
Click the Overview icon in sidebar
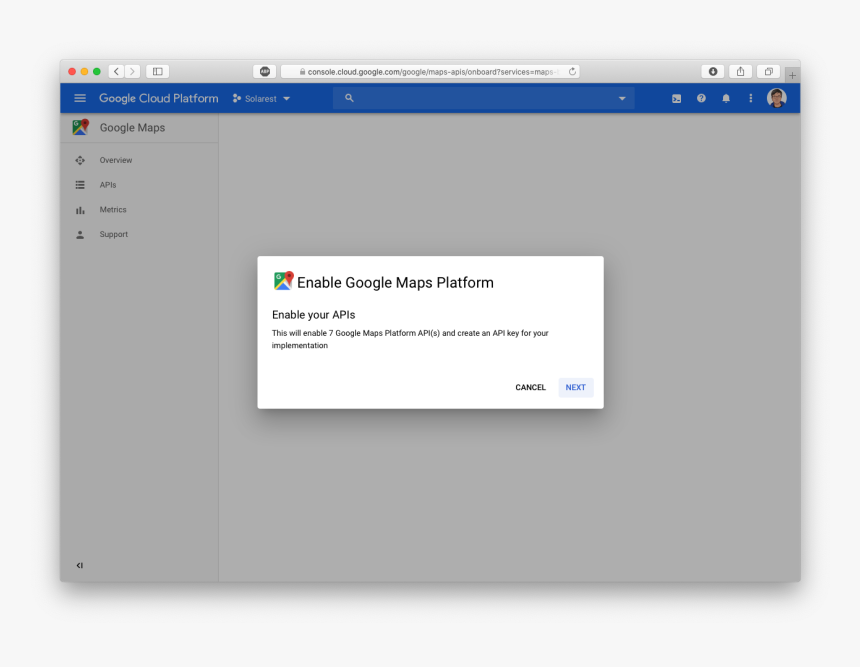(80, 160)
